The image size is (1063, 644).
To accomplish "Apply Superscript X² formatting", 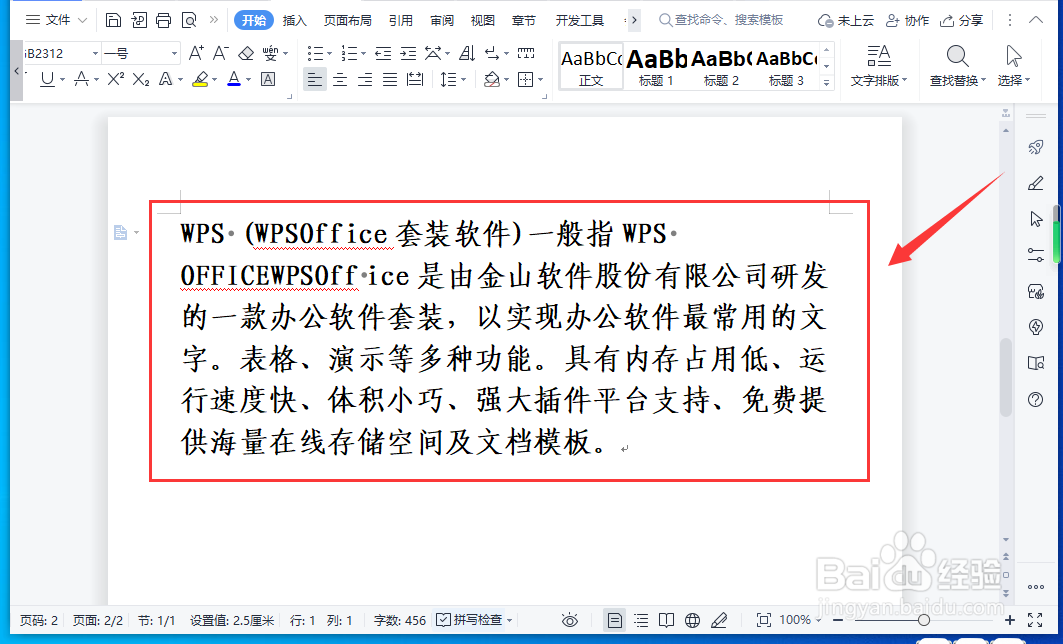I will pos(116,79).
